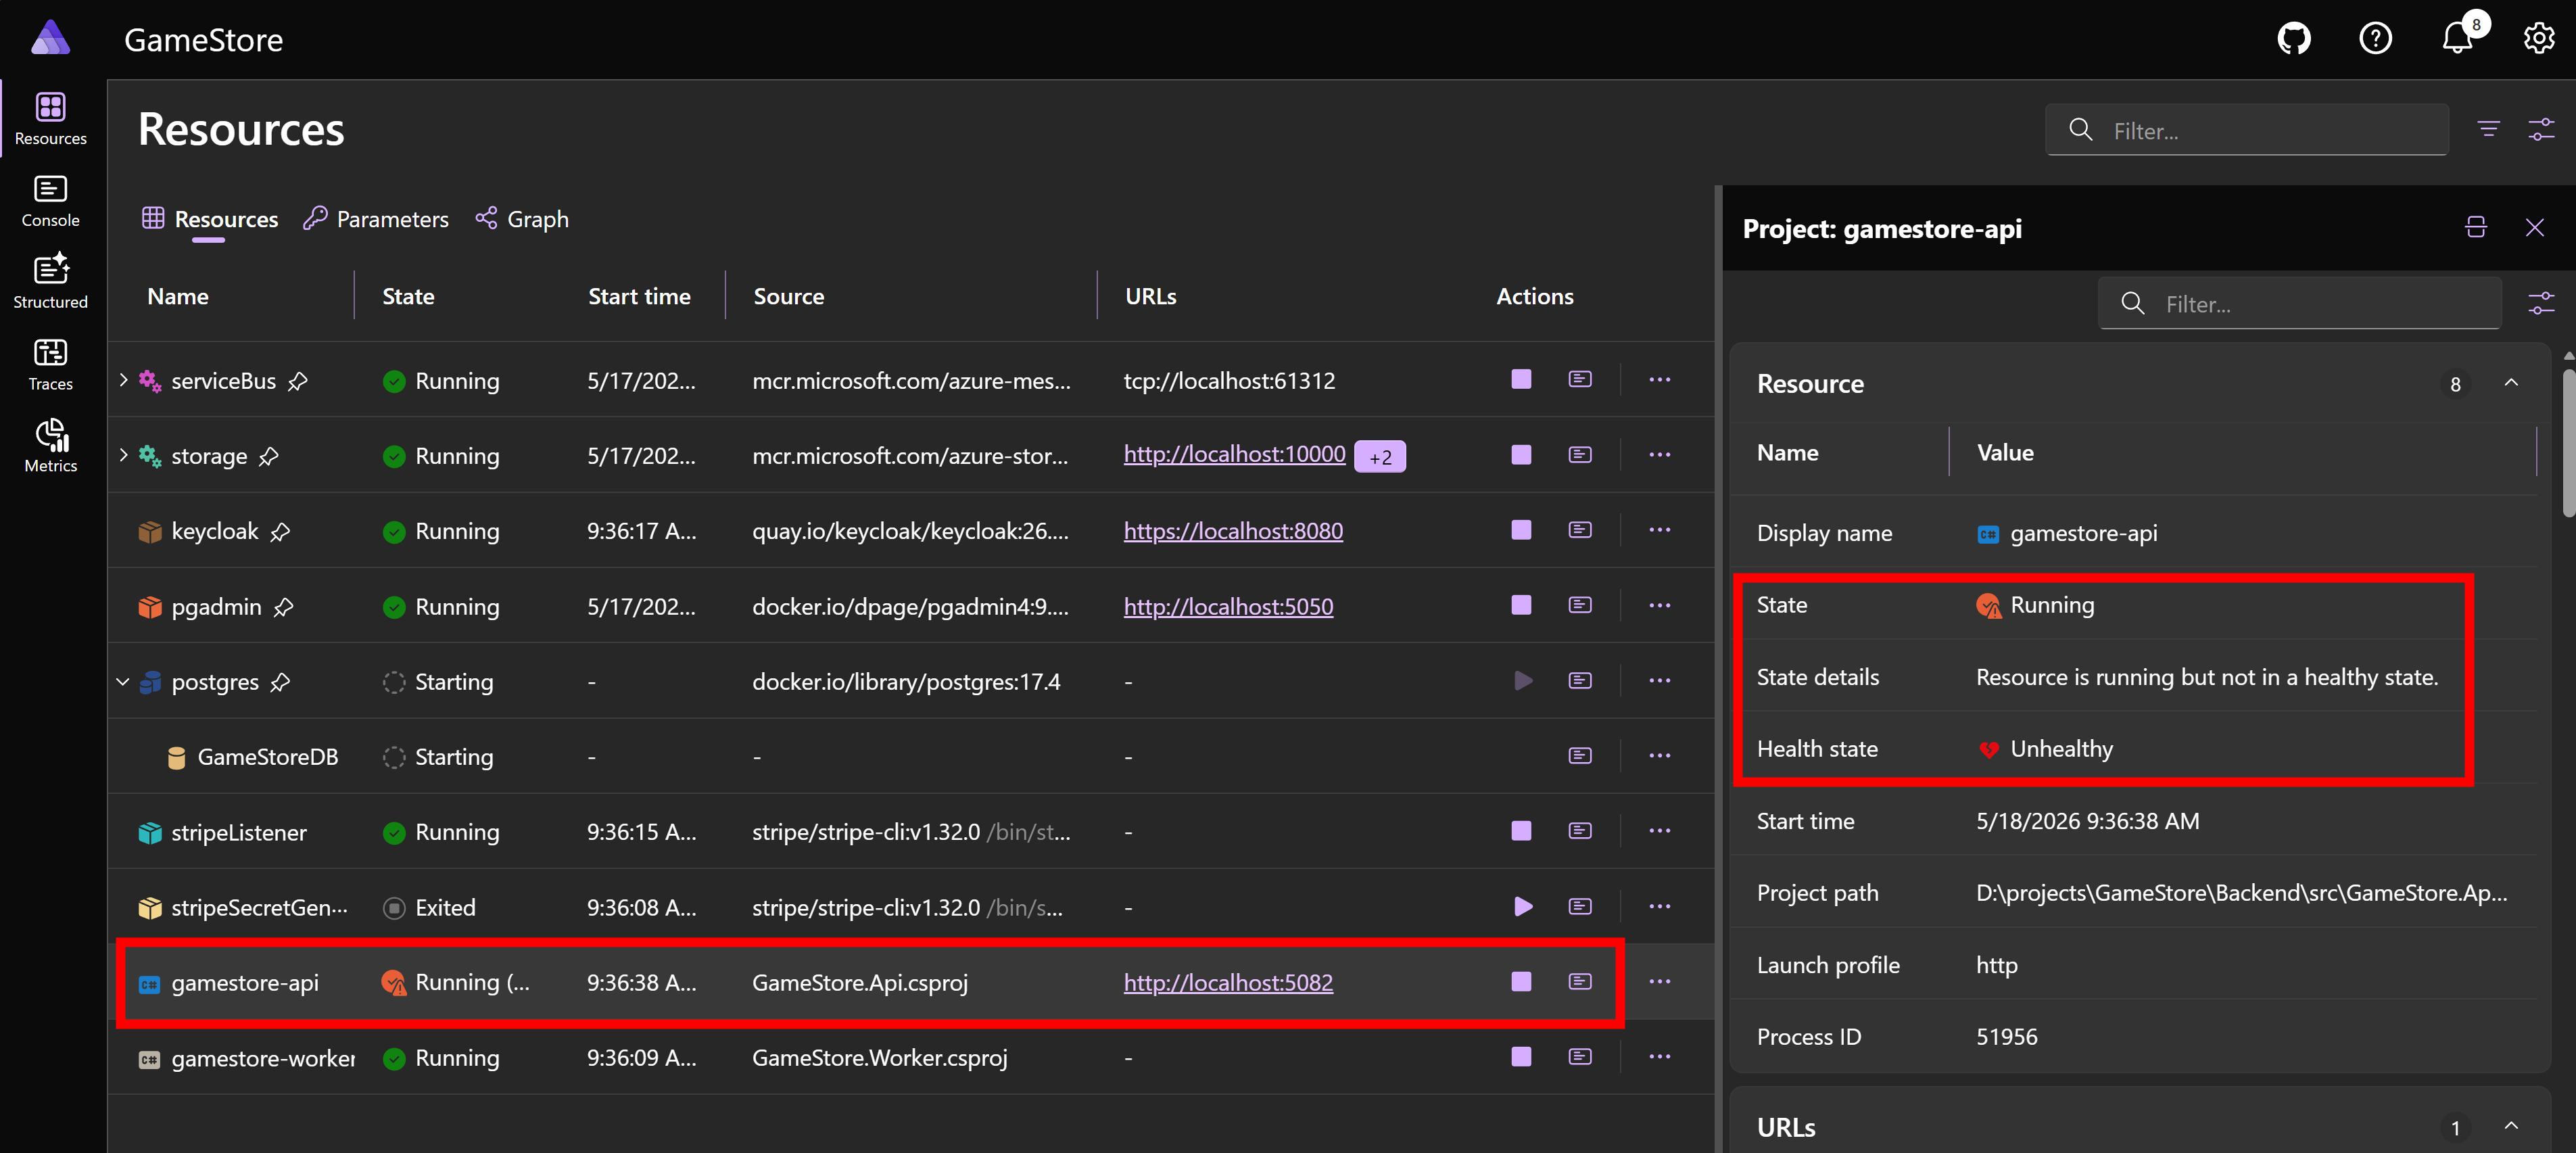The width and height of the screenshot is (2576, 1153).
Task: Expand the serviceBus row
Action: coord(123,380)
